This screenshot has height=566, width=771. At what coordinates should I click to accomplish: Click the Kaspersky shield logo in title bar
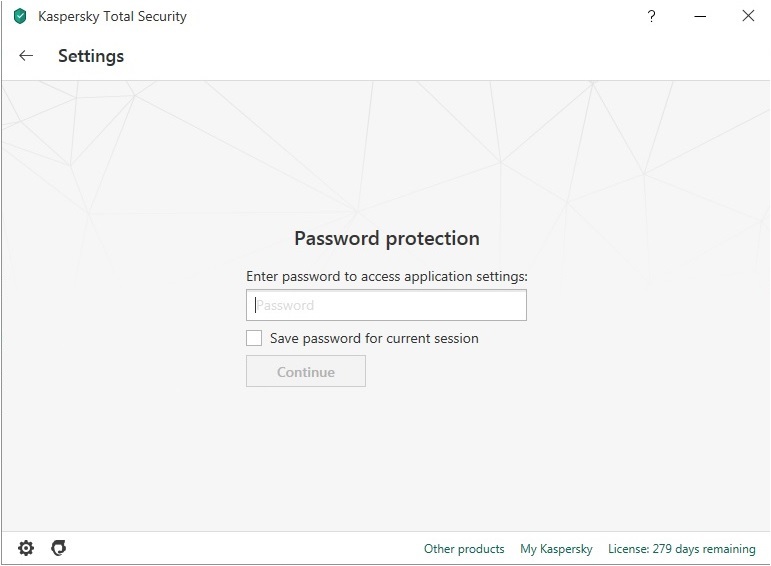coord(19,16)
